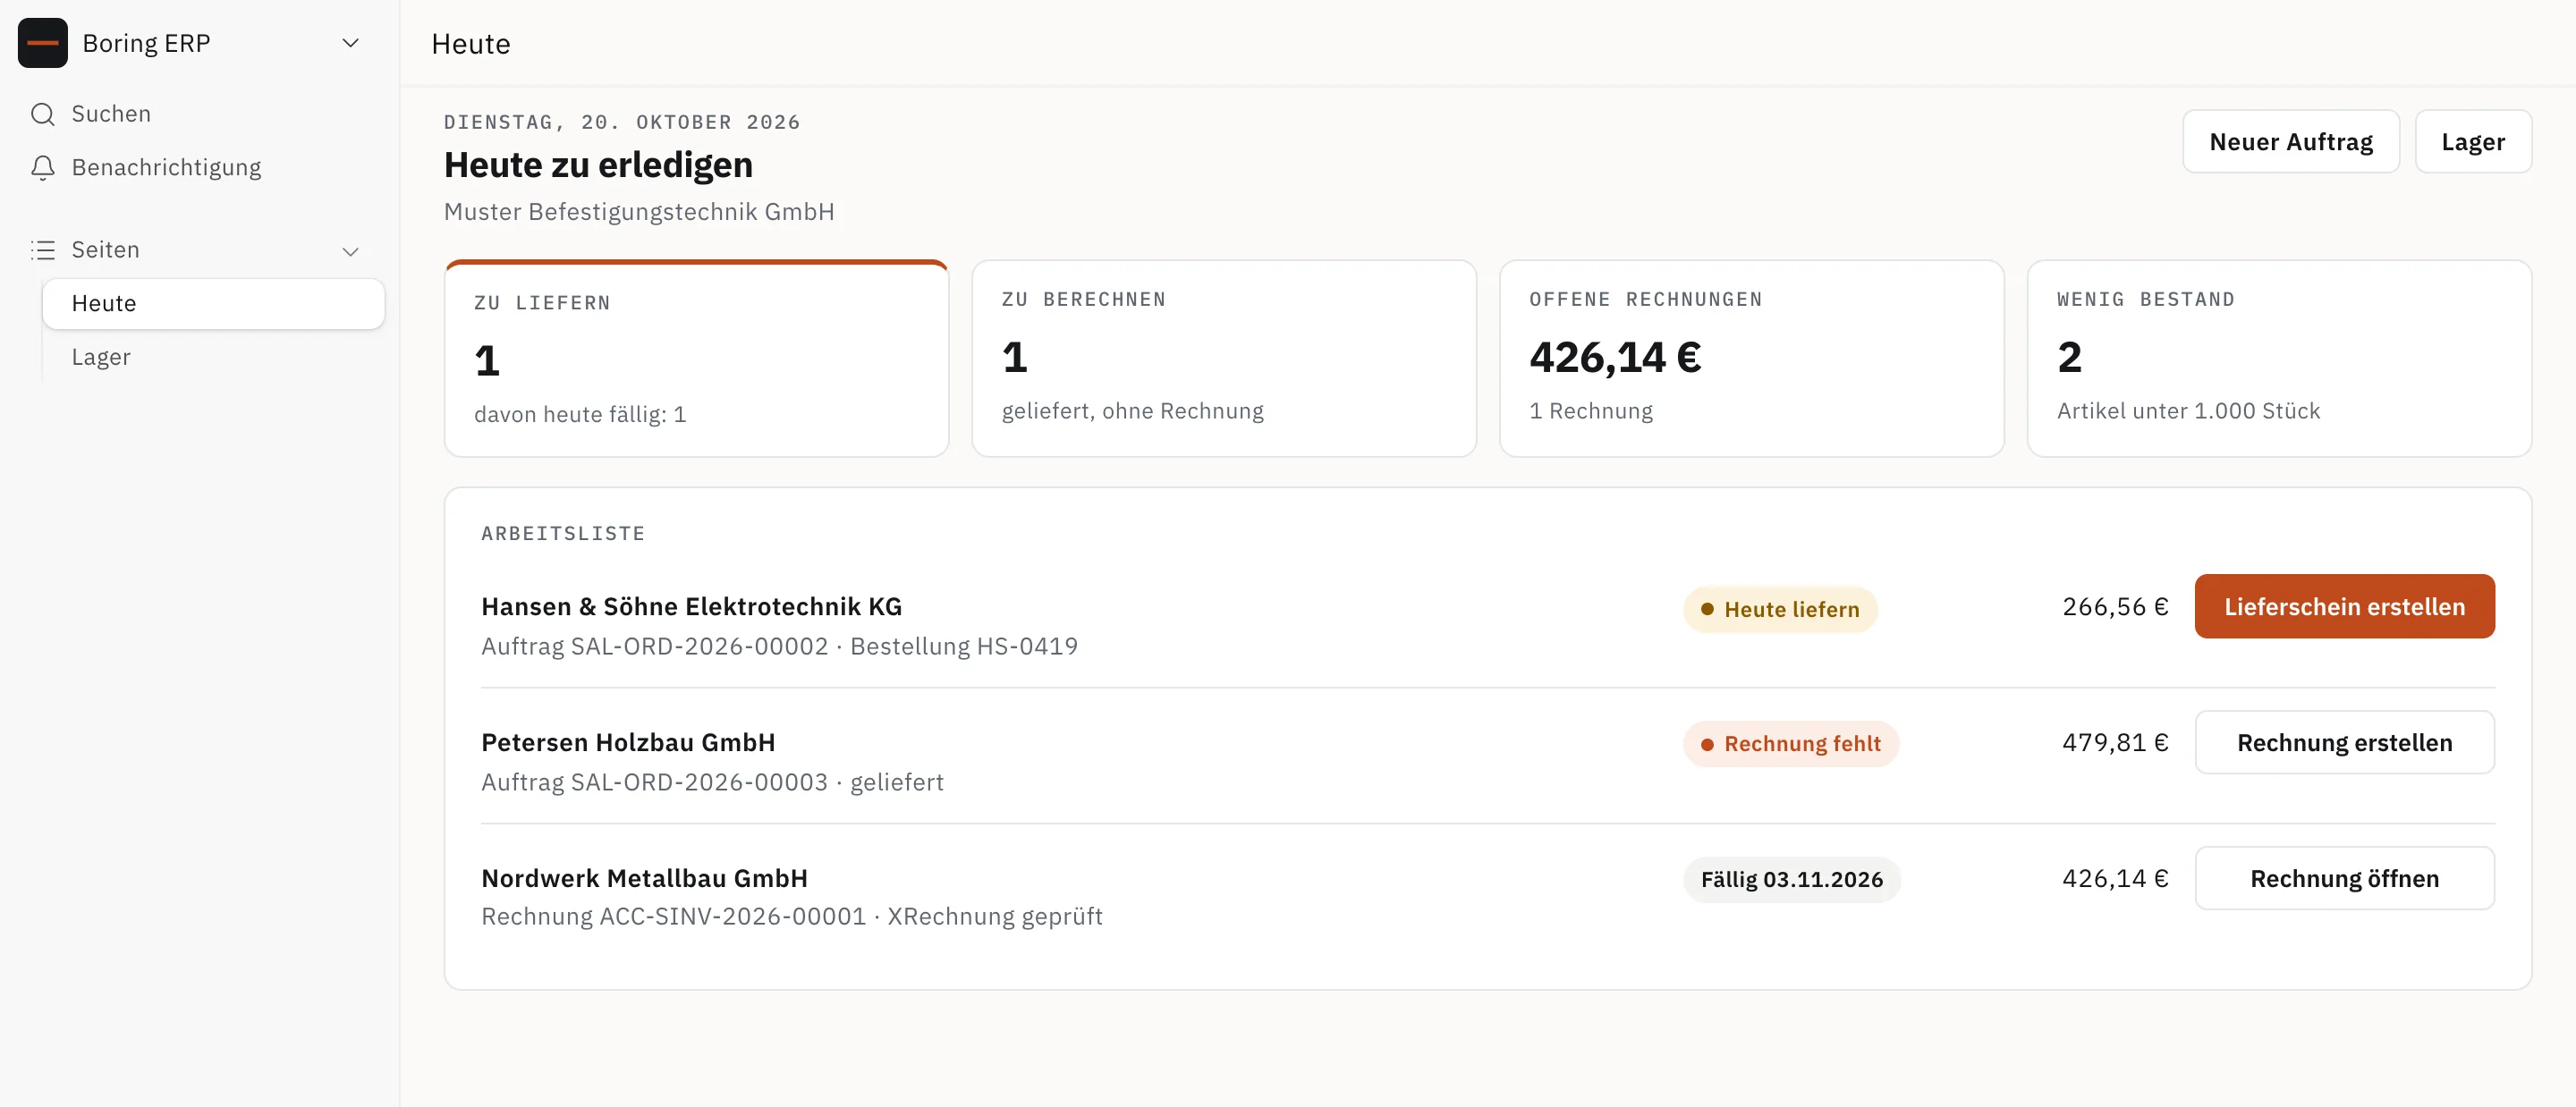
Task: Select the Zu berechnen summary card
Action: tap(1224, 358)
